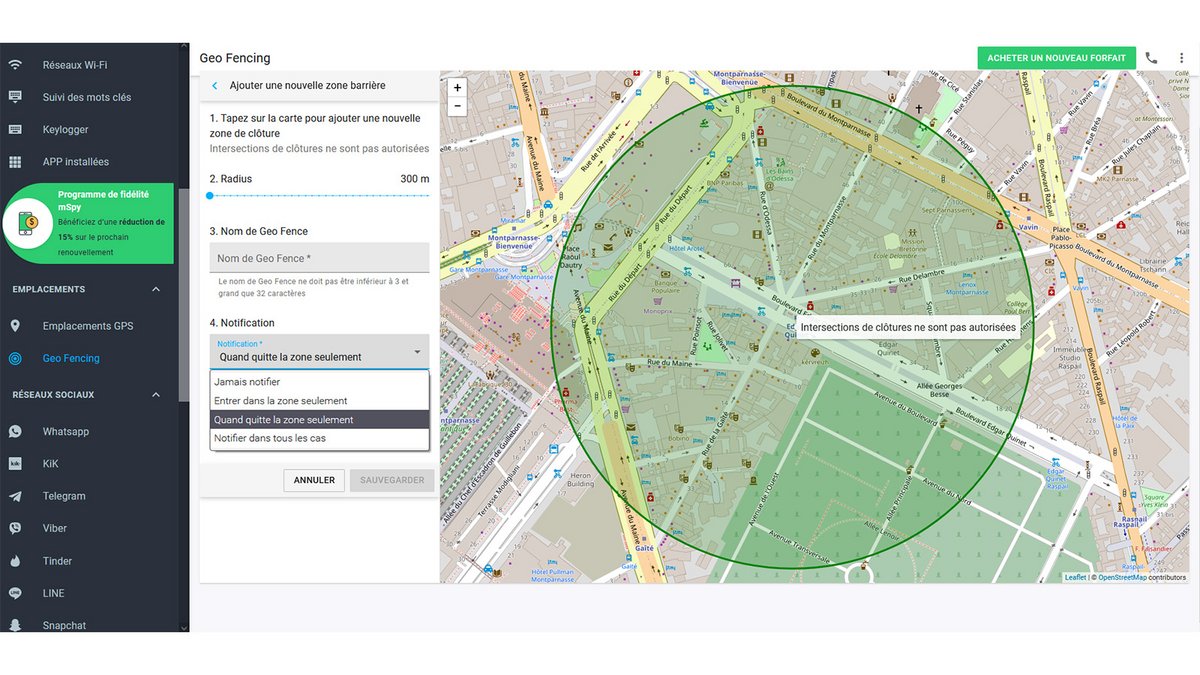The width and height of the screenshot is (1200, 675).
Task: Go back using the left chevron arrow
Action: point(214,86)
